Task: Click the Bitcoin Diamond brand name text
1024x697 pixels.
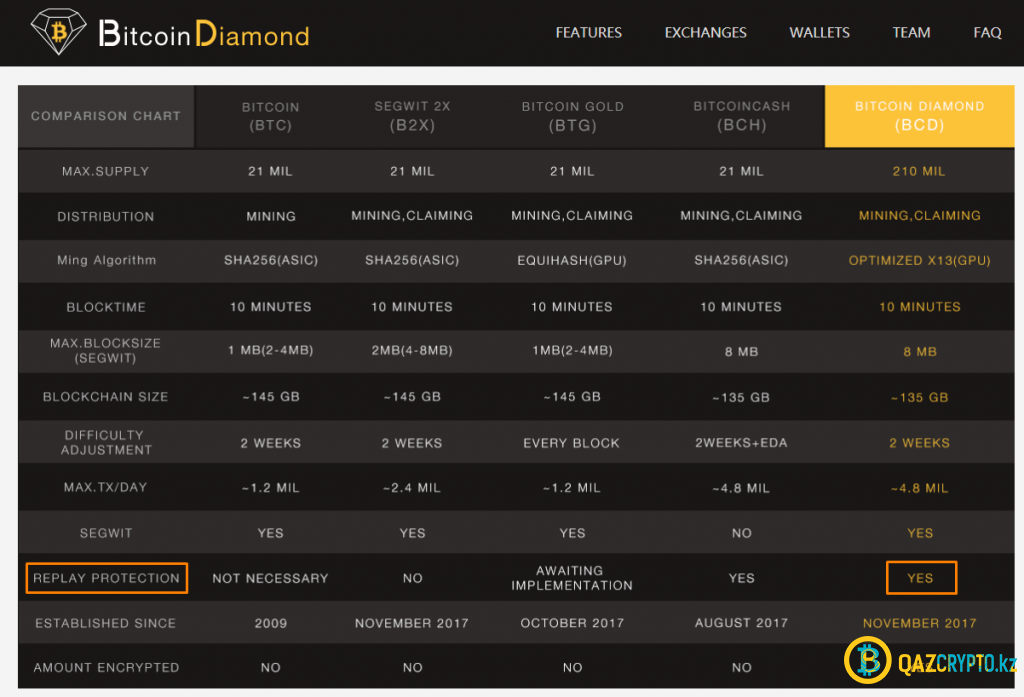Action: point(204,35)
